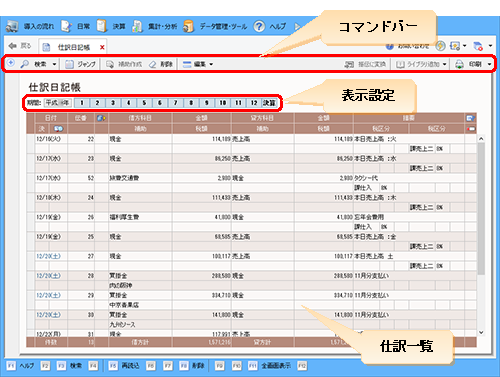The height and width of the screenshot is (377, 500).
Task: Close the 仕訳日記帳 tab
Action: click(102, 47)
